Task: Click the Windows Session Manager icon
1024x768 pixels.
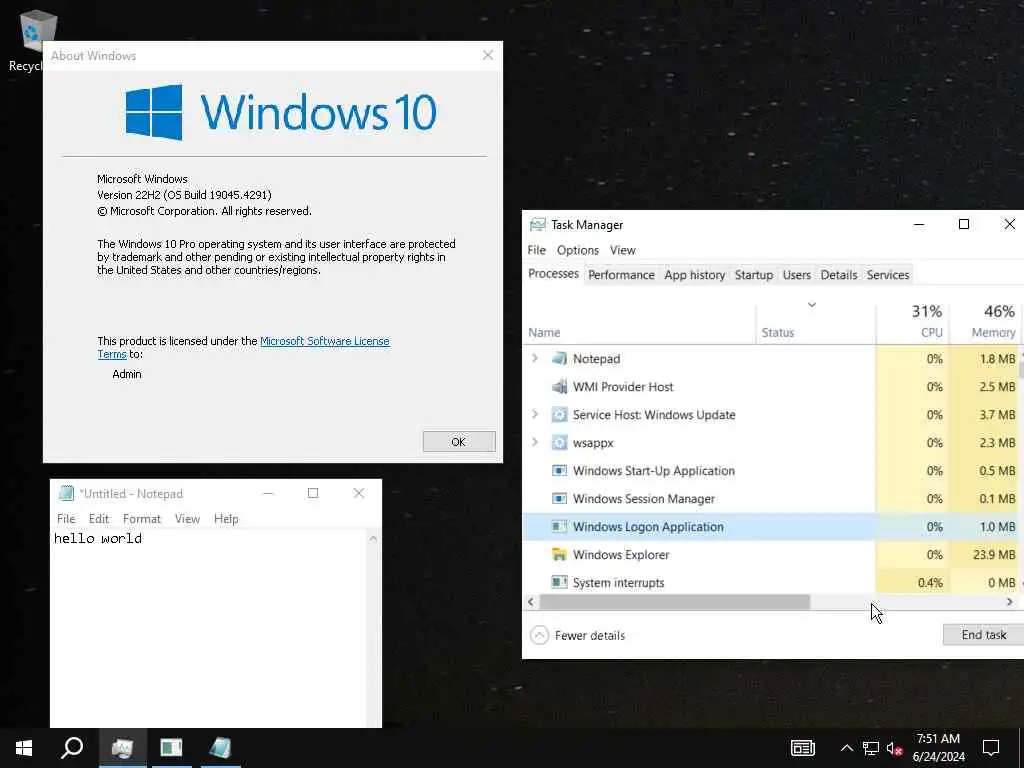Action: 559,499
